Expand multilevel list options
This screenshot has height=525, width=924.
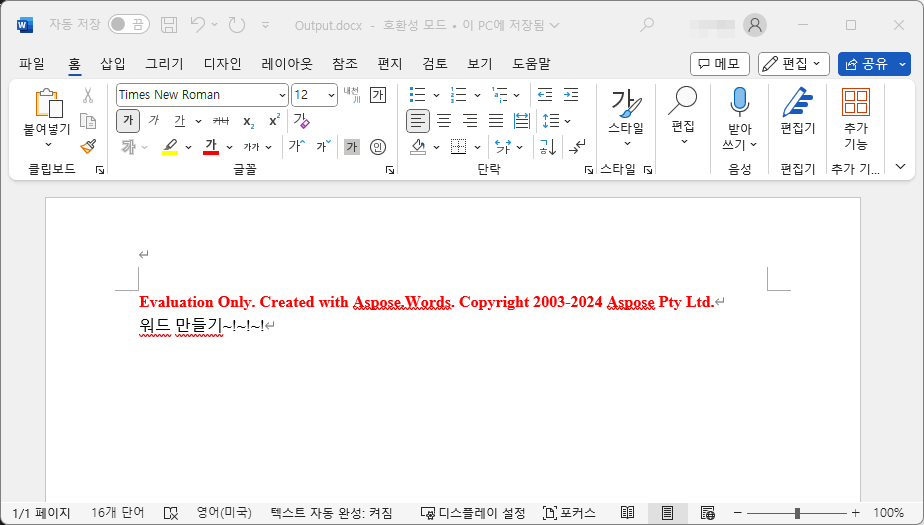516,95
